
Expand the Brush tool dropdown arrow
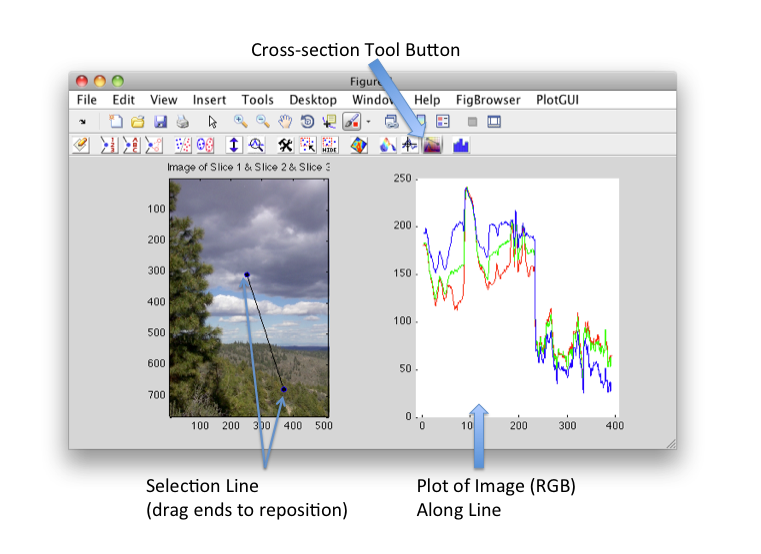[x=368, y=121]
